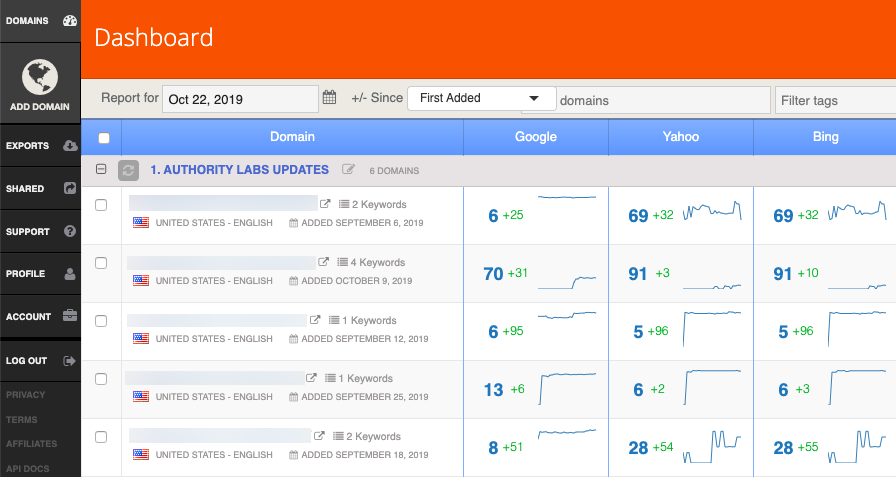
Task: Click Bing rank 28 in September 18 row
Action: pyautogui.click(x=783, y=448)
